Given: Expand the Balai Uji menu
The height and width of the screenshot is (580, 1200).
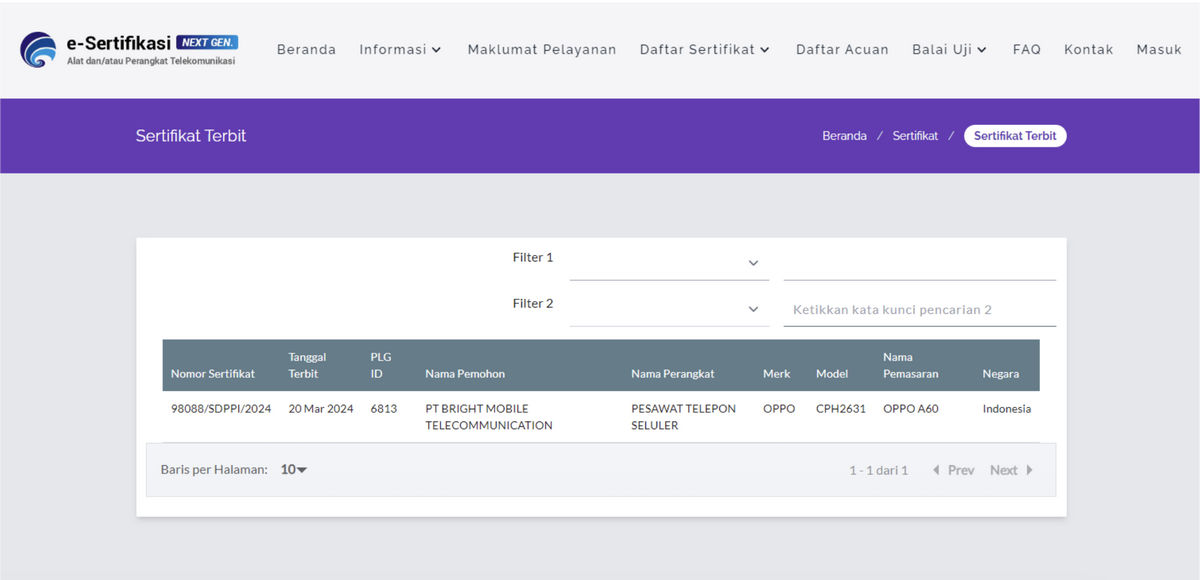Looking at the screenshot, I should click(949, 49).
